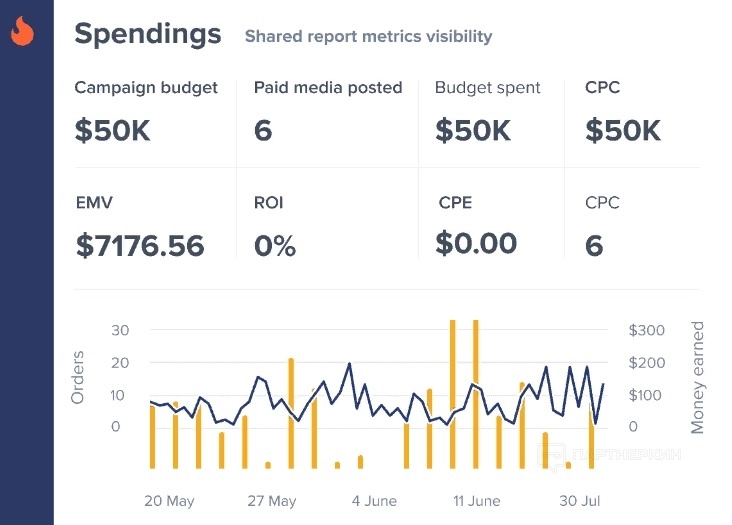Click the CPC metric showing 6
This screenshot has height=525, width=732.
(602, 226)
